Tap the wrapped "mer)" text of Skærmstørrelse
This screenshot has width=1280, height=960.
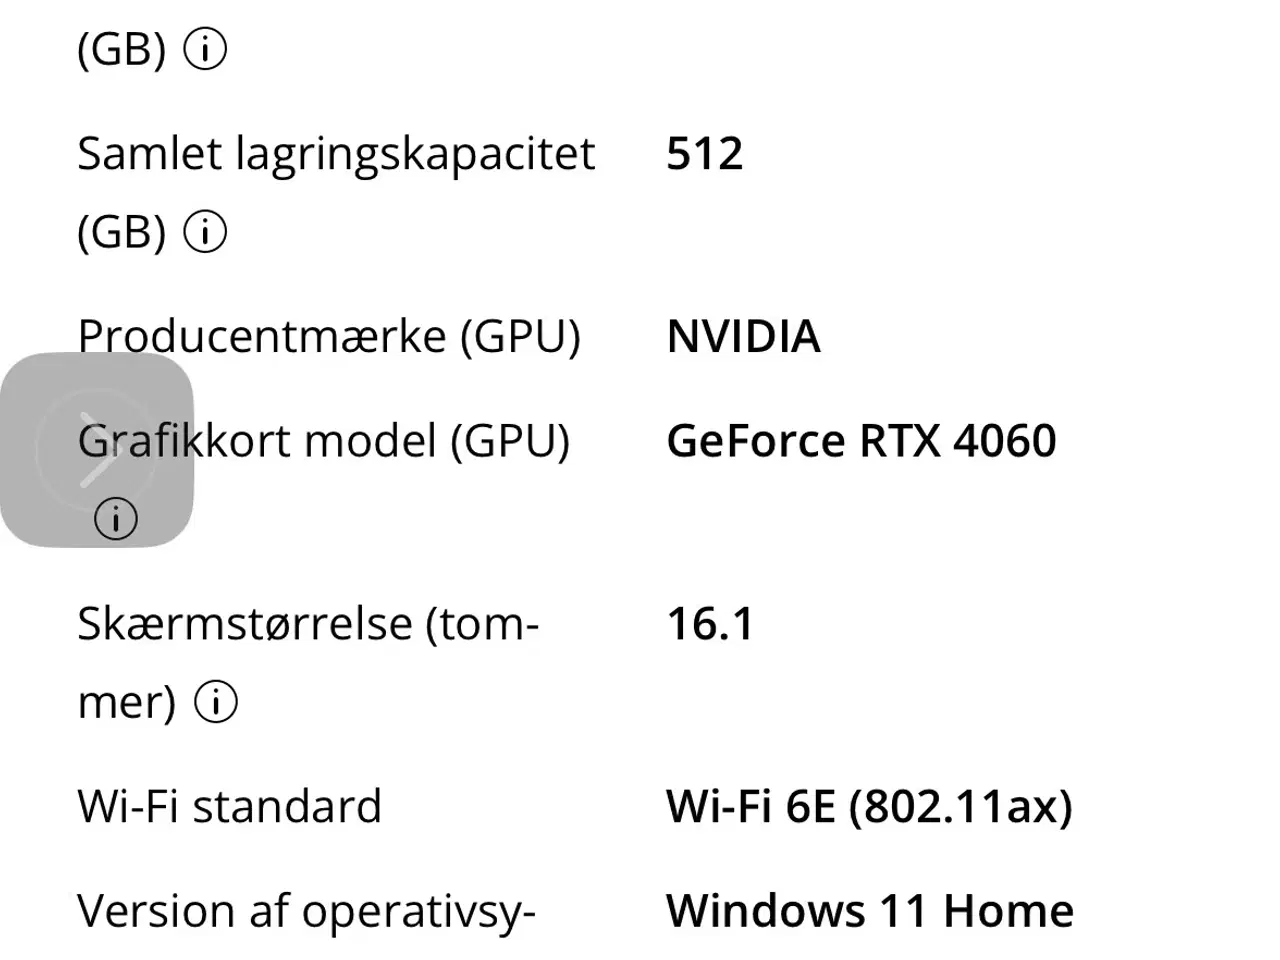point(126,702)
